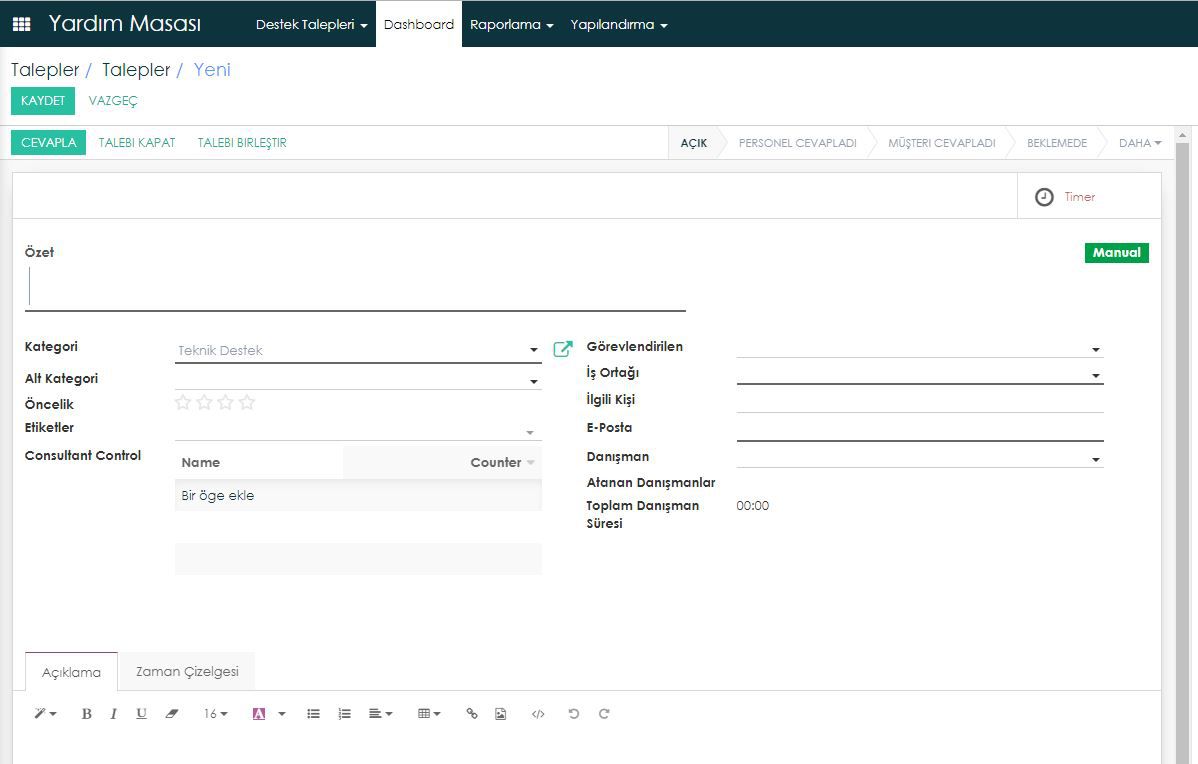
Task: Switch to the Zaman Çizelgesi tab
Action: [187, 671]
